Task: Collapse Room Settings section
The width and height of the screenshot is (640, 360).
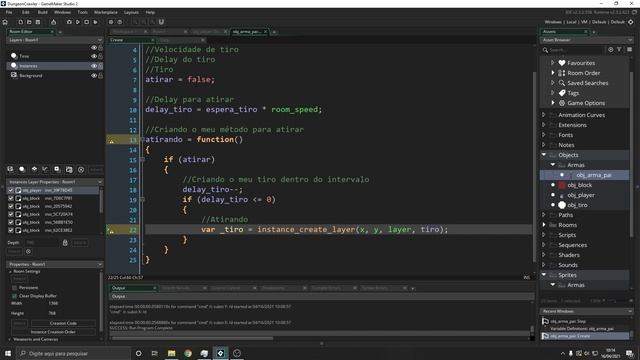Action: pyautogui.click(x=11, y=271)
